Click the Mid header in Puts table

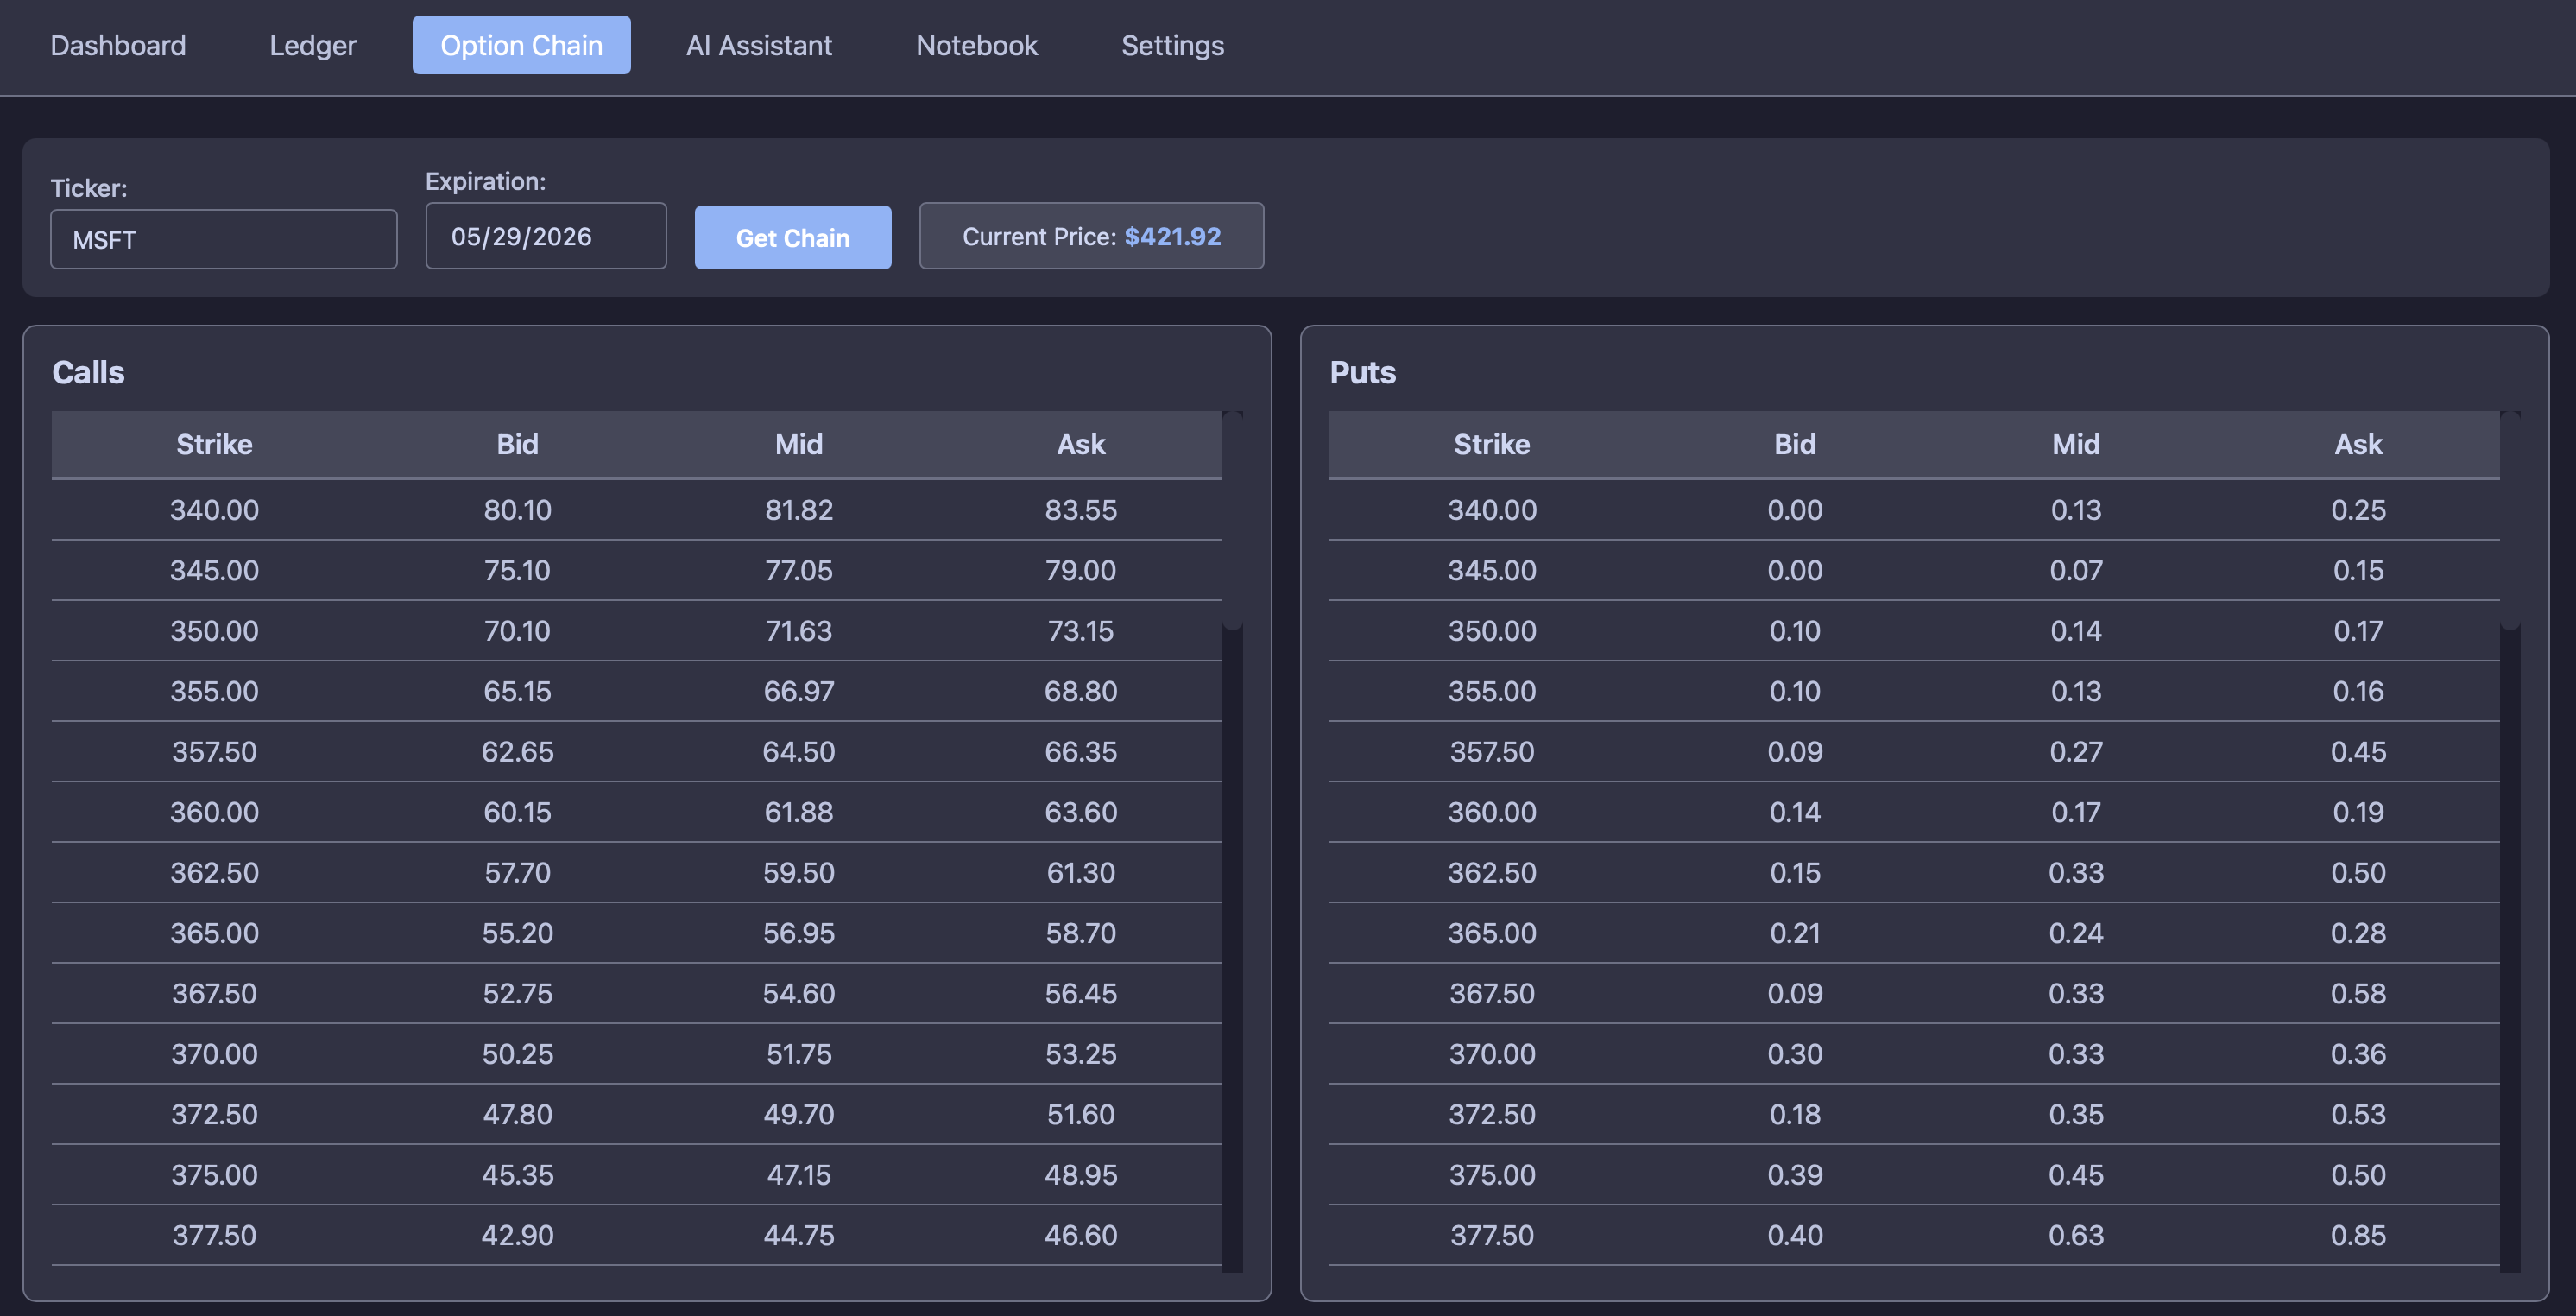(x=2076, y=444)
